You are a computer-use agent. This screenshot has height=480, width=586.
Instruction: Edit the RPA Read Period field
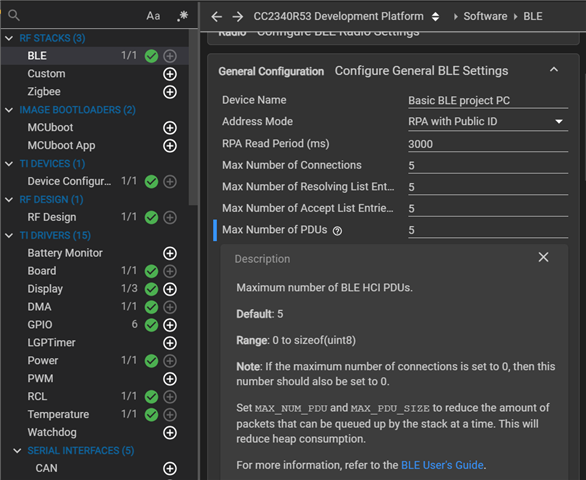click(x=488, y=144)
